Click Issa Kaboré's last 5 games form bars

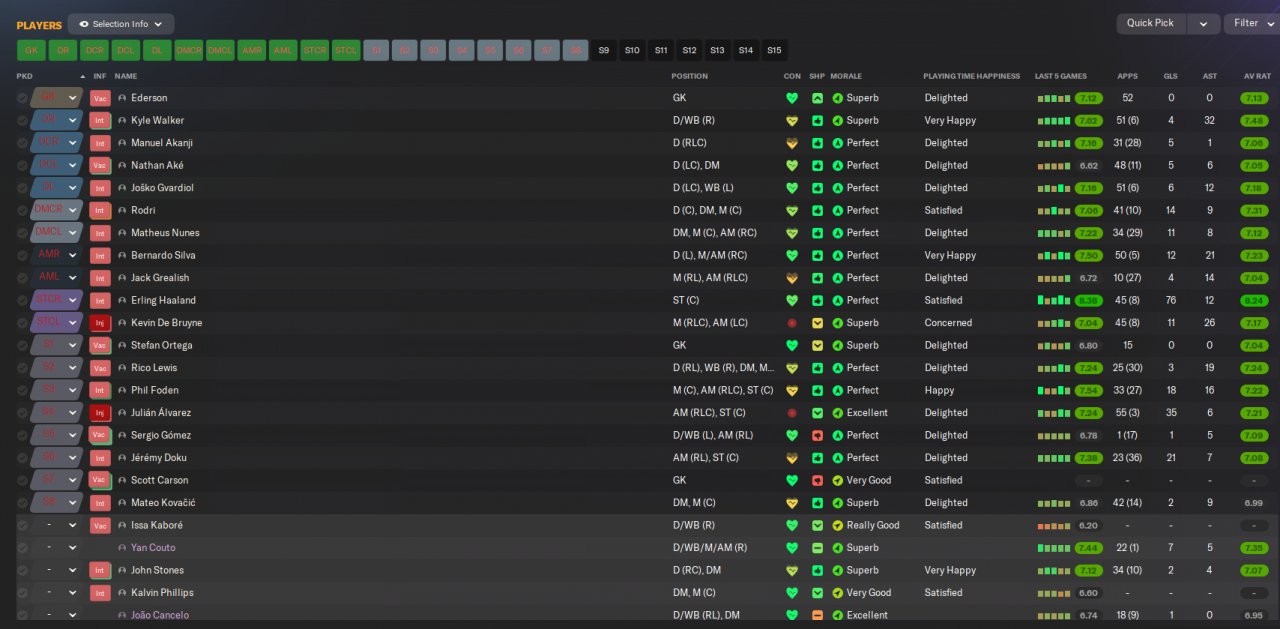pos(1054,525)
